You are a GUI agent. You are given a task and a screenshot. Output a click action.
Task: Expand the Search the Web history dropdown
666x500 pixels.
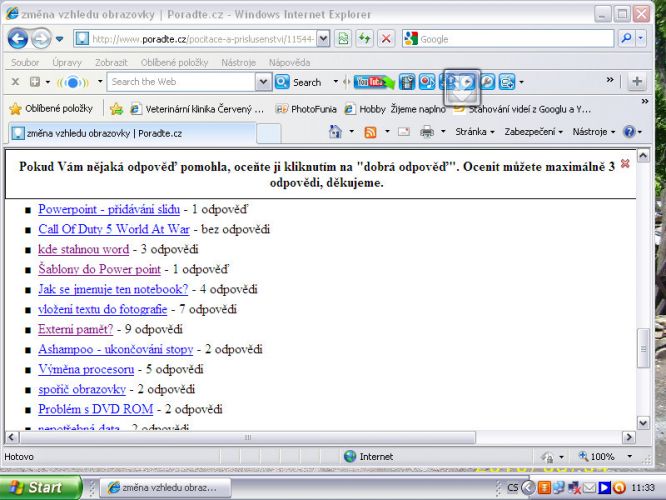263,82
